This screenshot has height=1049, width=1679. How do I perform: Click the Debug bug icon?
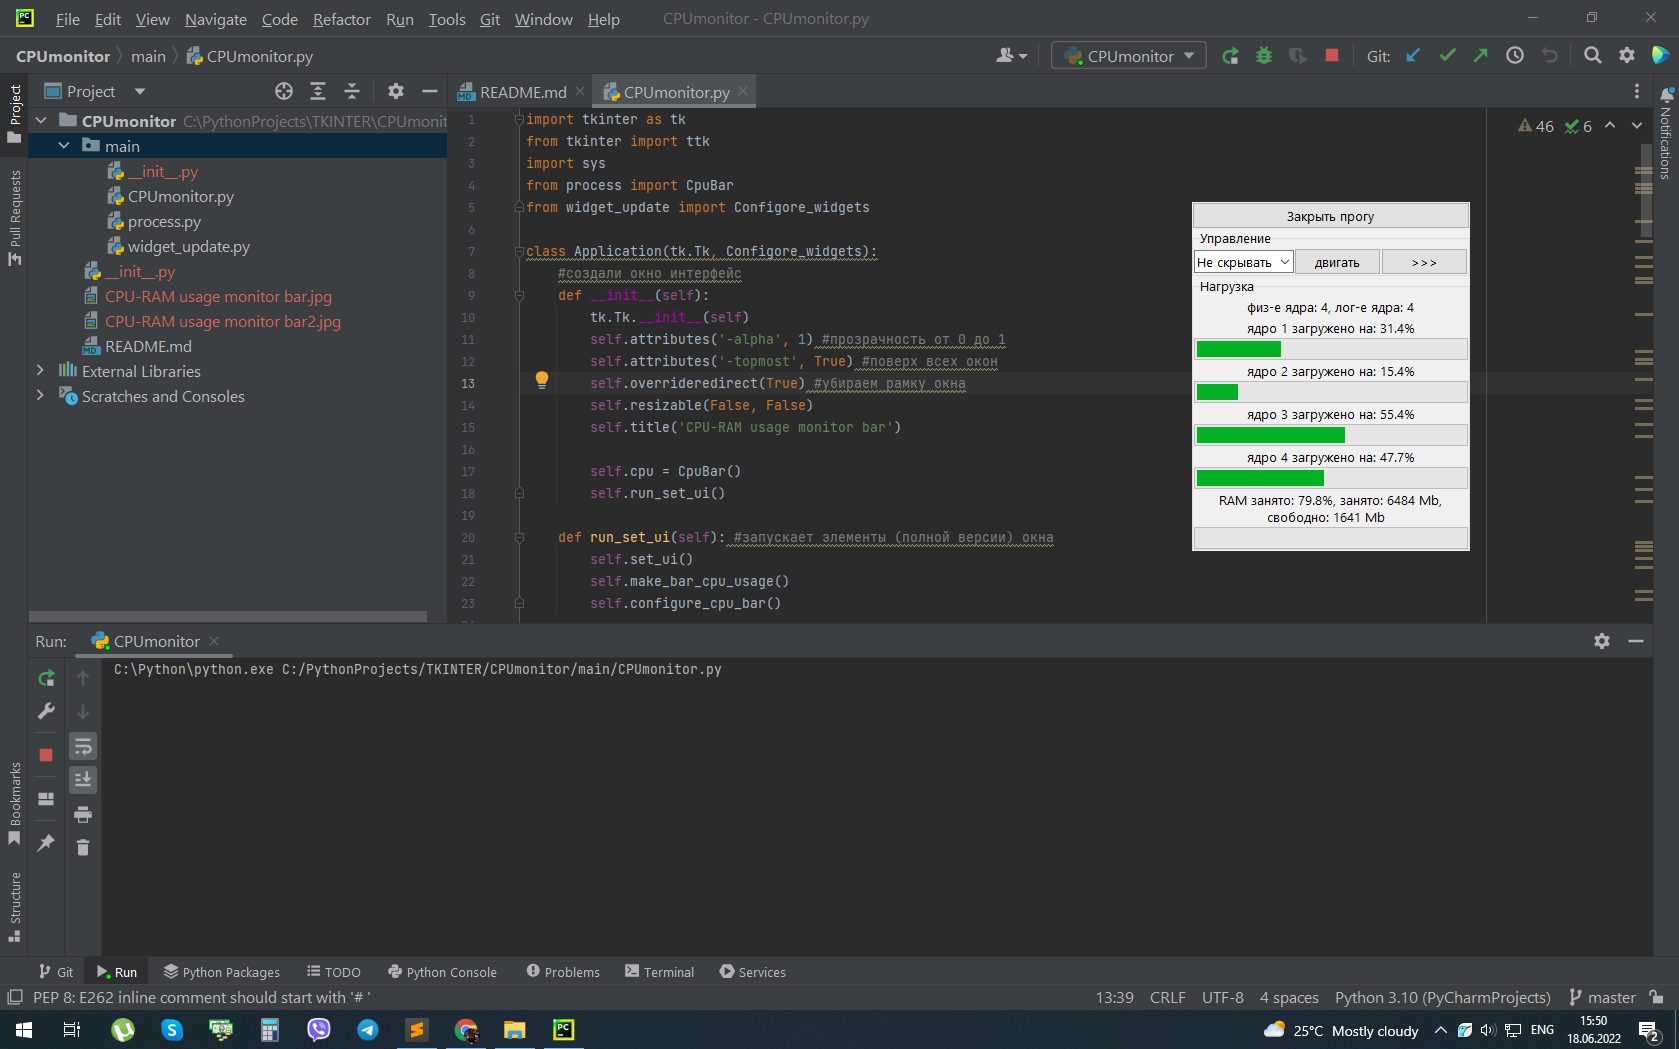(1264, 56)
